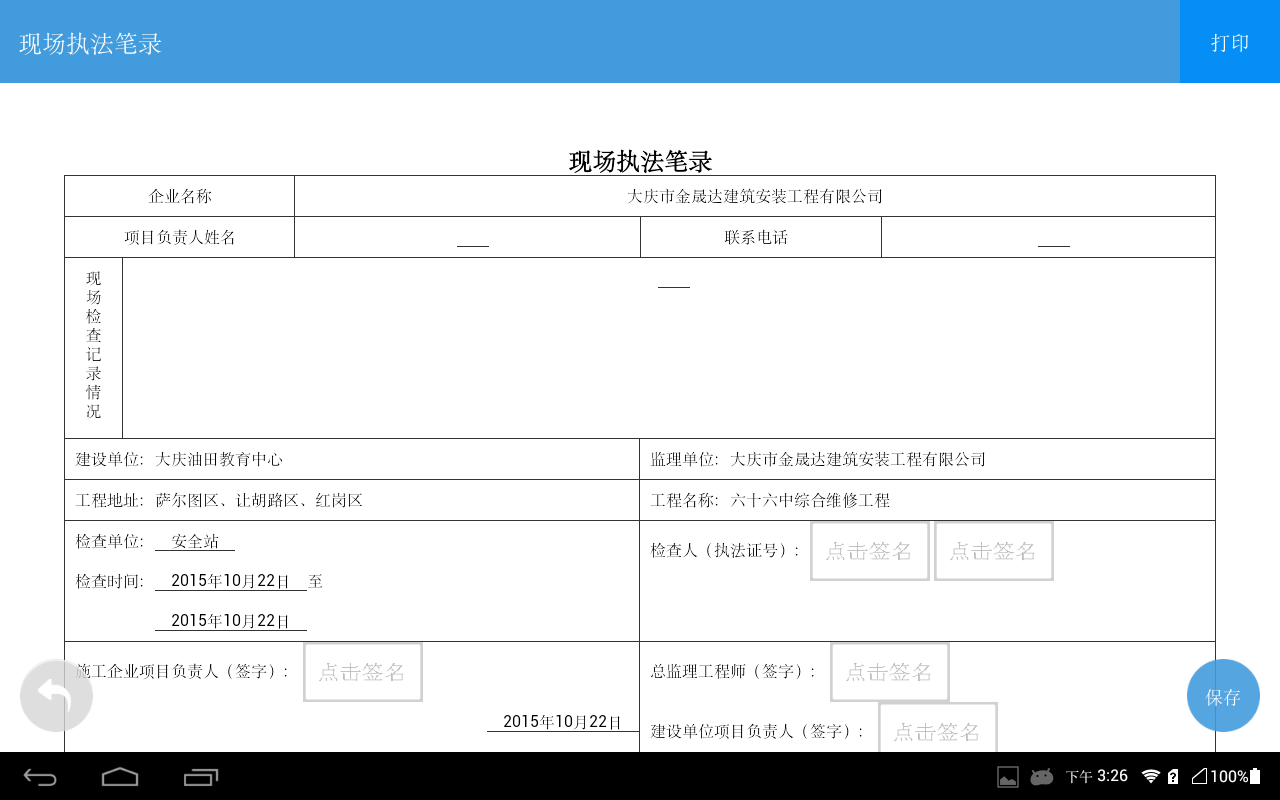Edit the 检查单位 field showing 安全站
This screenshot has width=1280, height=800.
195,542
